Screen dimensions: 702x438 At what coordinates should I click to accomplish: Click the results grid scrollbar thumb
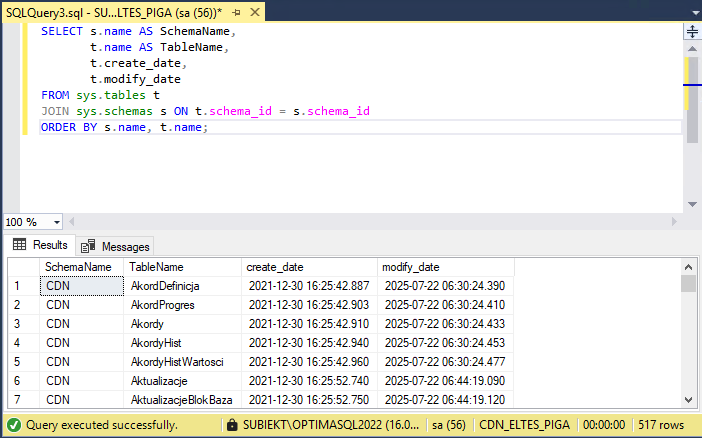[689, 283]
